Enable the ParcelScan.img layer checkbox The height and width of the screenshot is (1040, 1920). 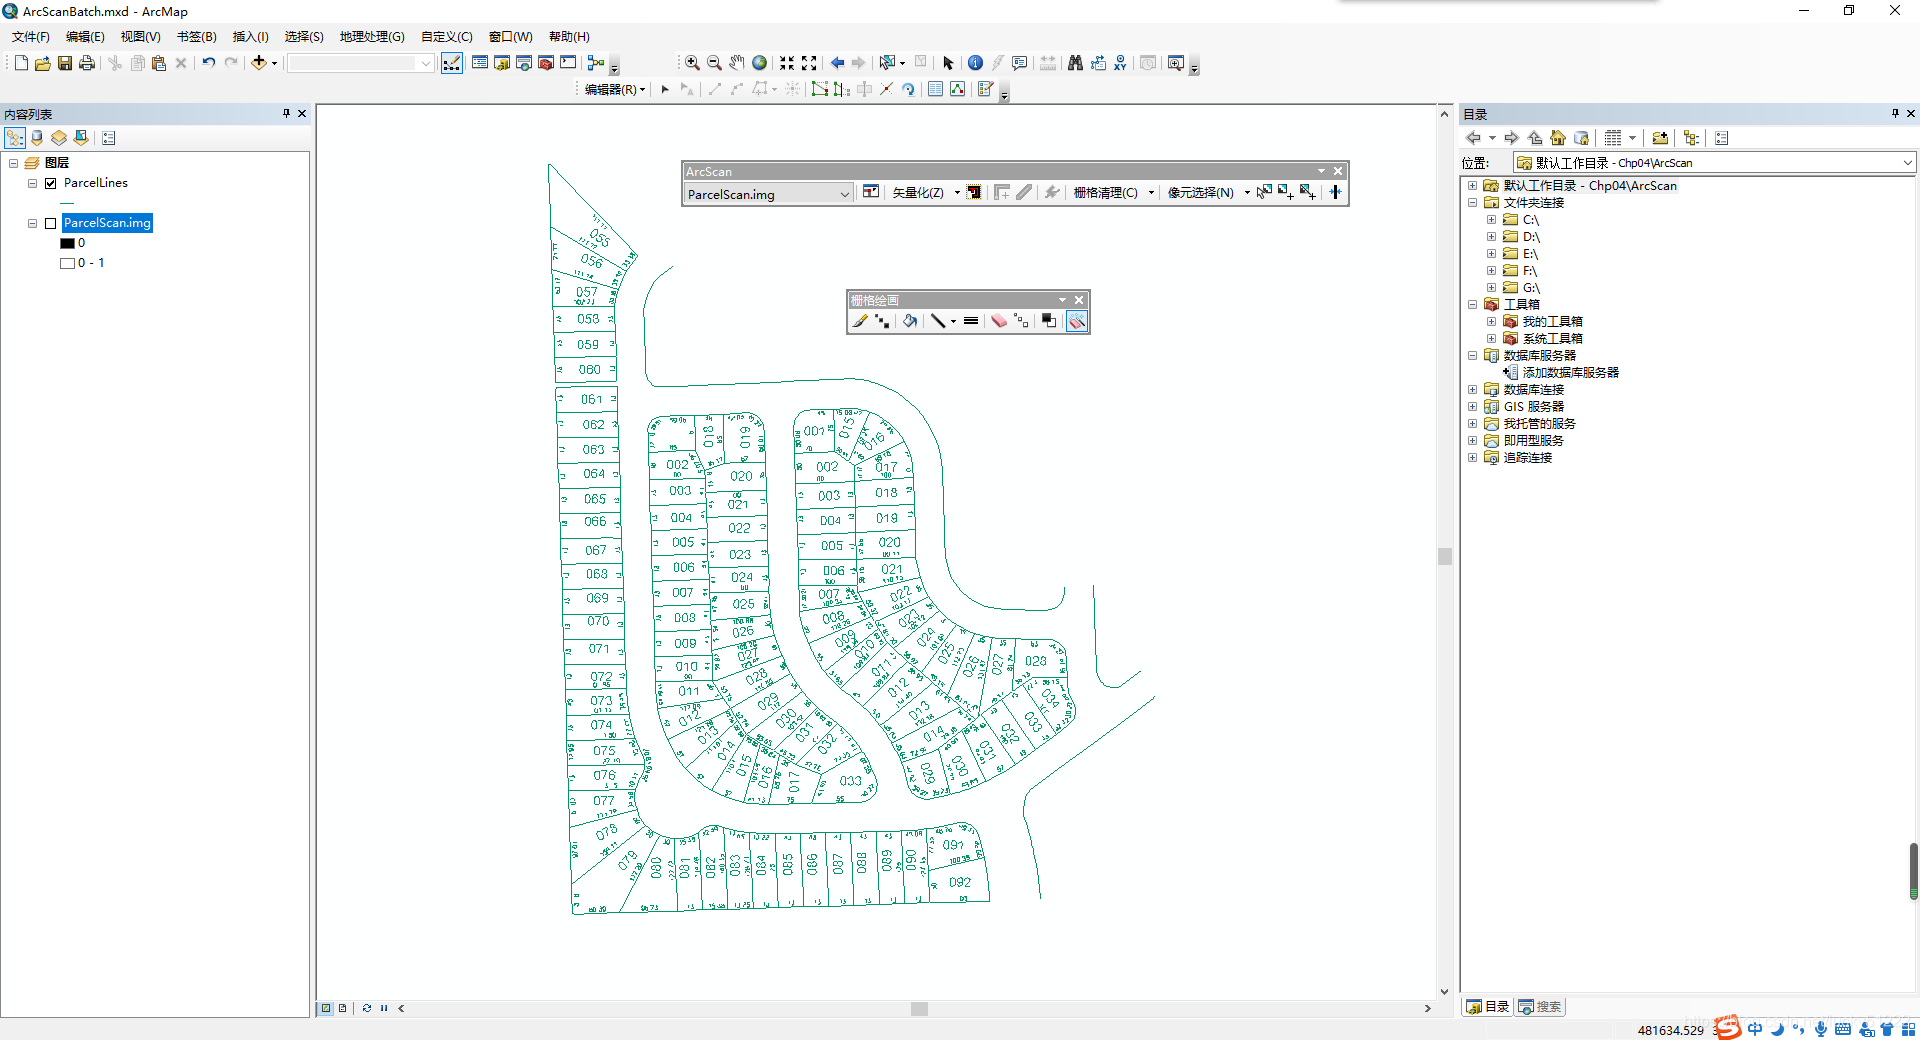point(50,224)
